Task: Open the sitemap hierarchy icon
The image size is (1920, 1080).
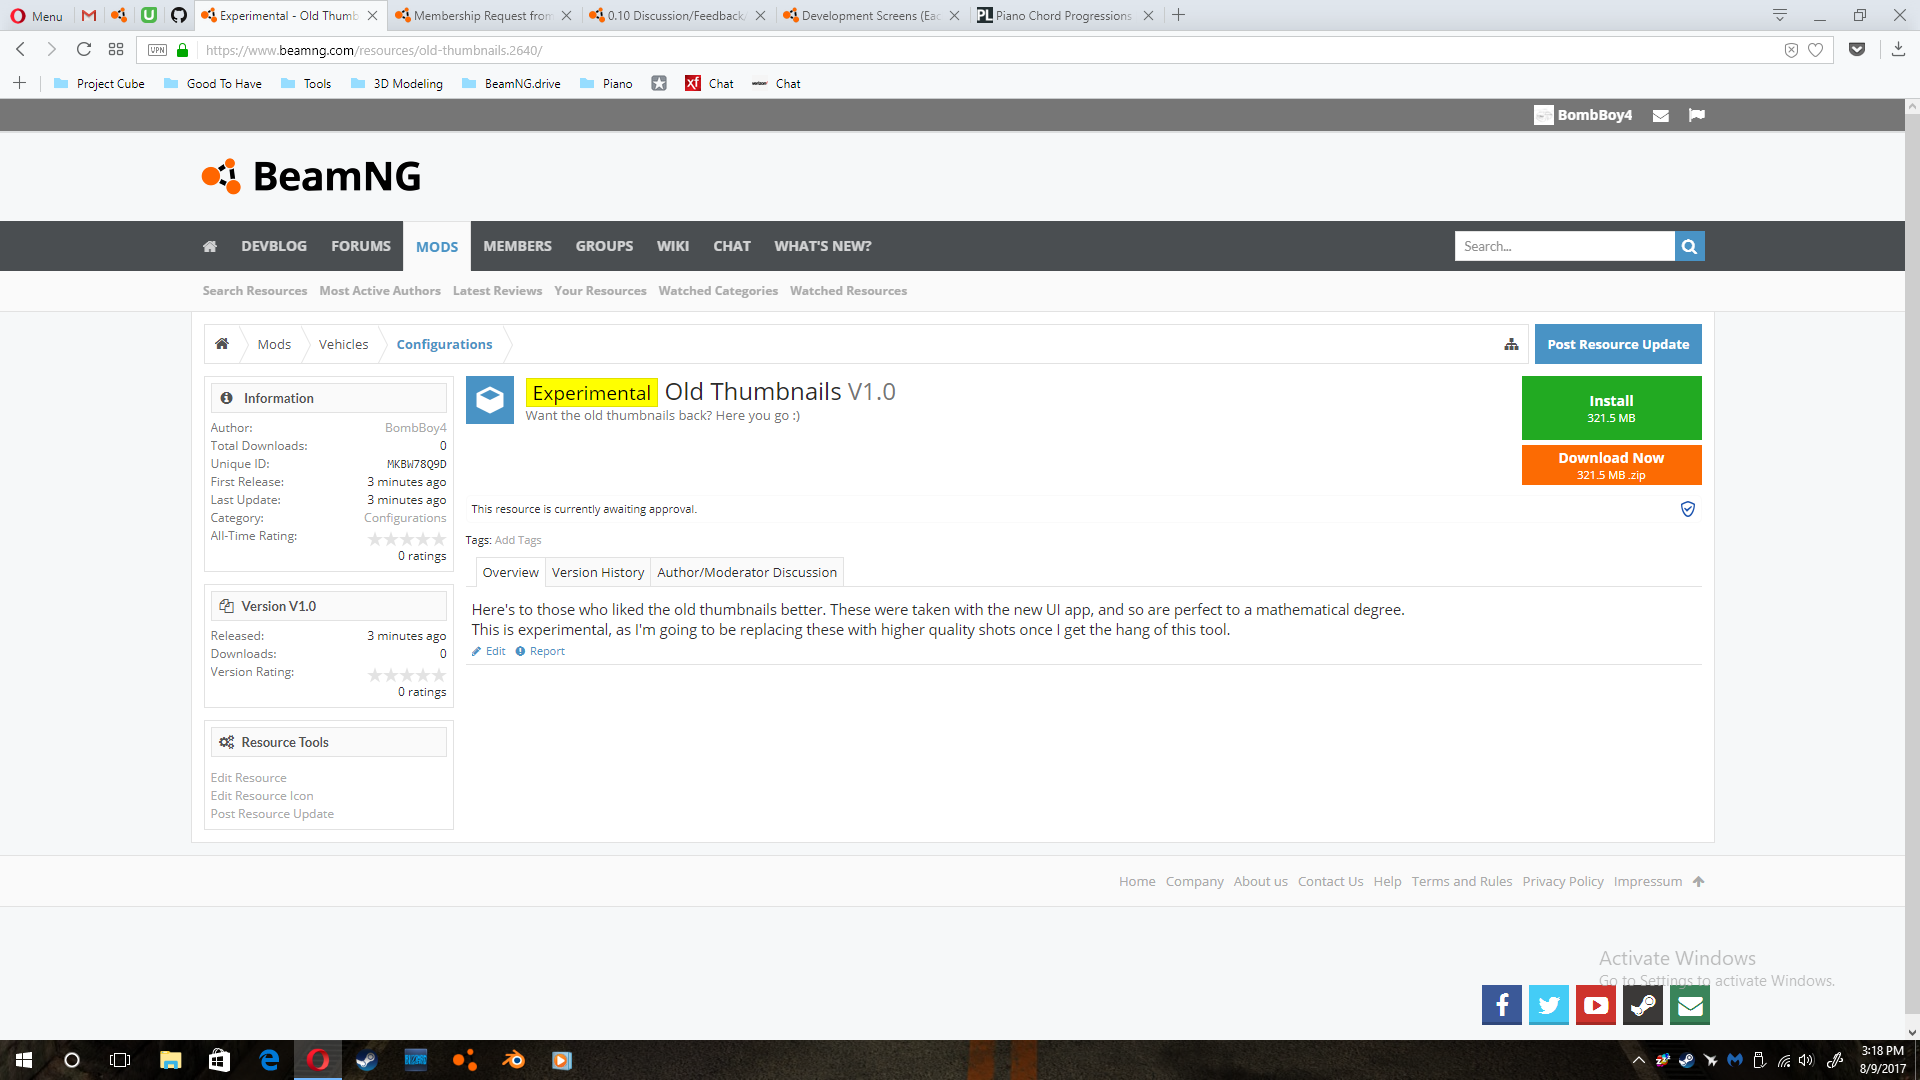Action: pos(1511,344)
